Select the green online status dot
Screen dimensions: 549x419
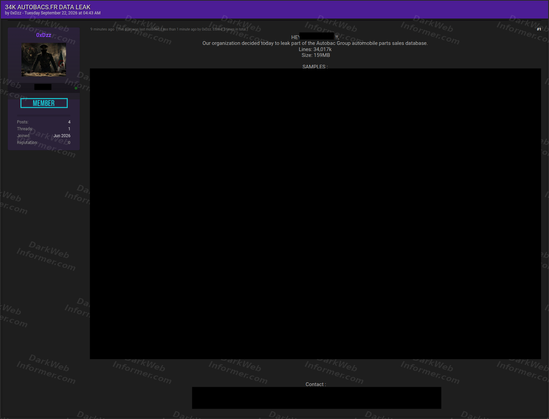[x=76, y=88]
